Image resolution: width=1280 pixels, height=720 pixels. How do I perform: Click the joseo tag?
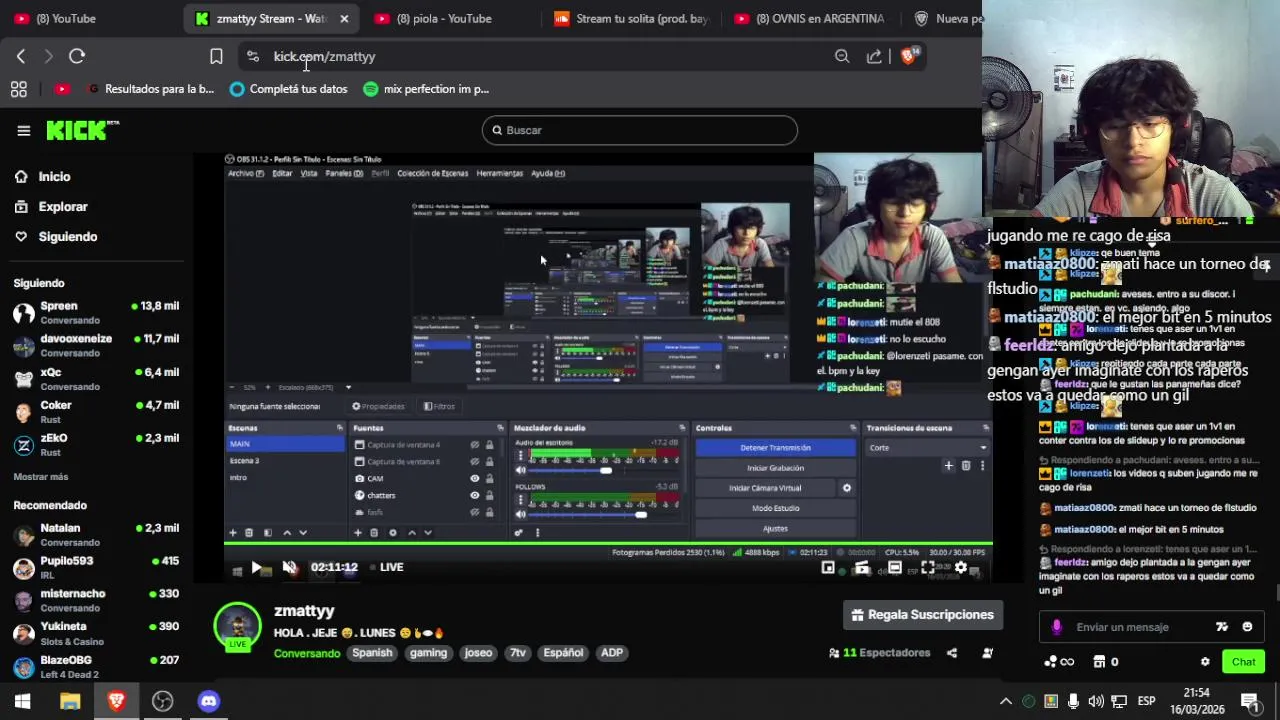[x=478, y=653]
